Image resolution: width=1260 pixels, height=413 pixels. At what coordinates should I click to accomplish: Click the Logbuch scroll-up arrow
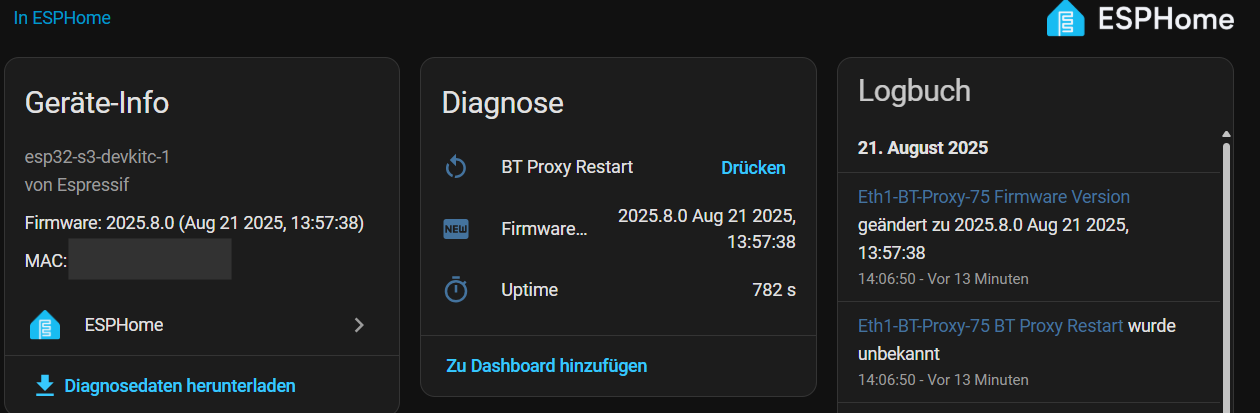[1226, 134]
